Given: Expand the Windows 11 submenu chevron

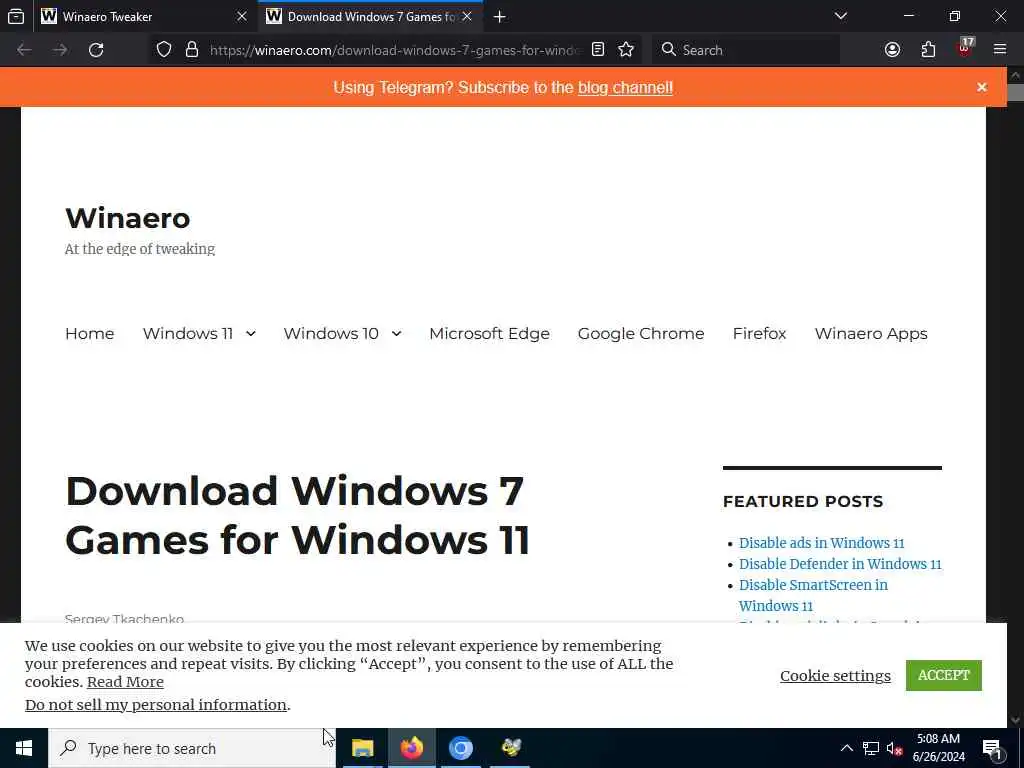Looking at the screenshot, I should 251,334.
